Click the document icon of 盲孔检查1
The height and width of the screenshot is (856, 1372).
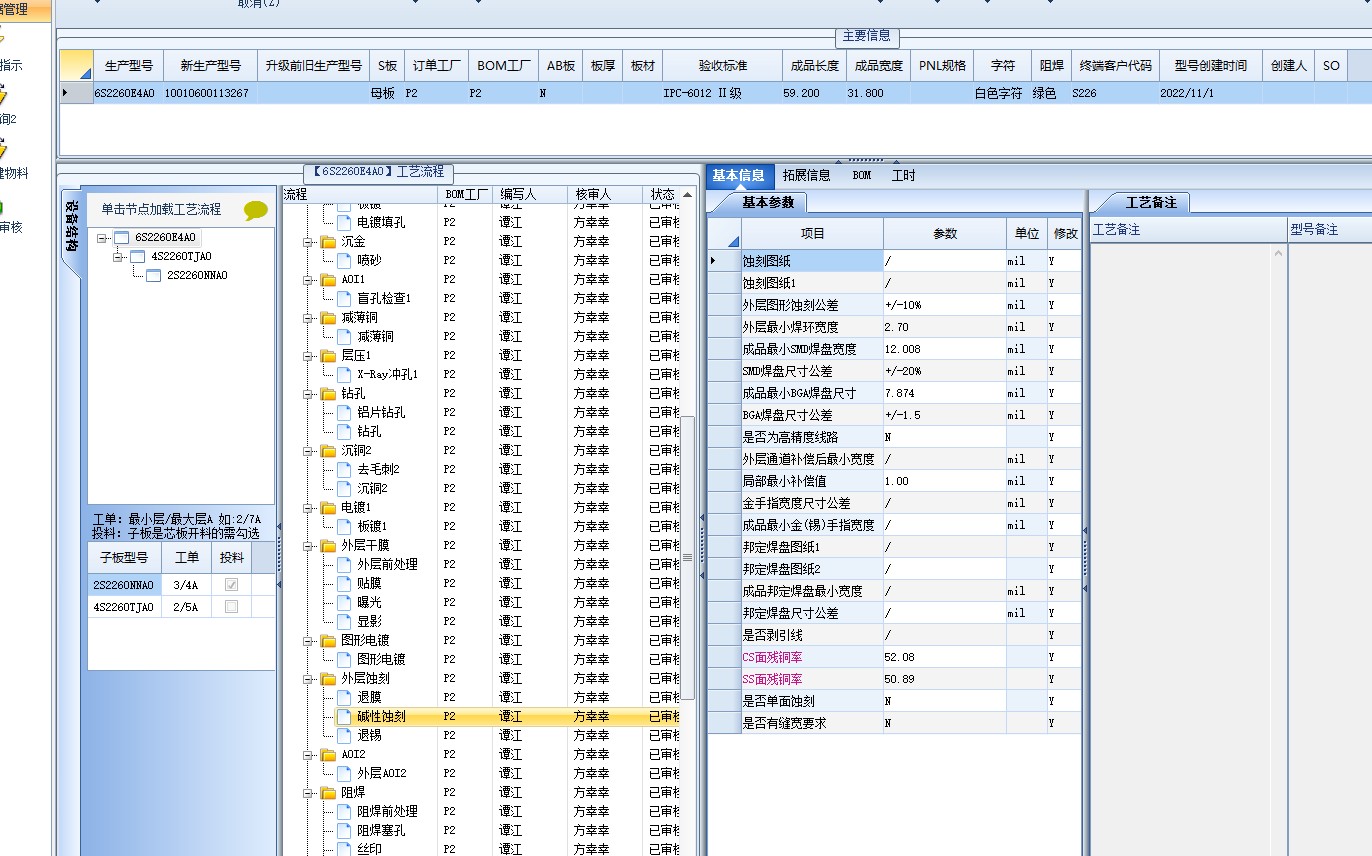tap(344, 299)
